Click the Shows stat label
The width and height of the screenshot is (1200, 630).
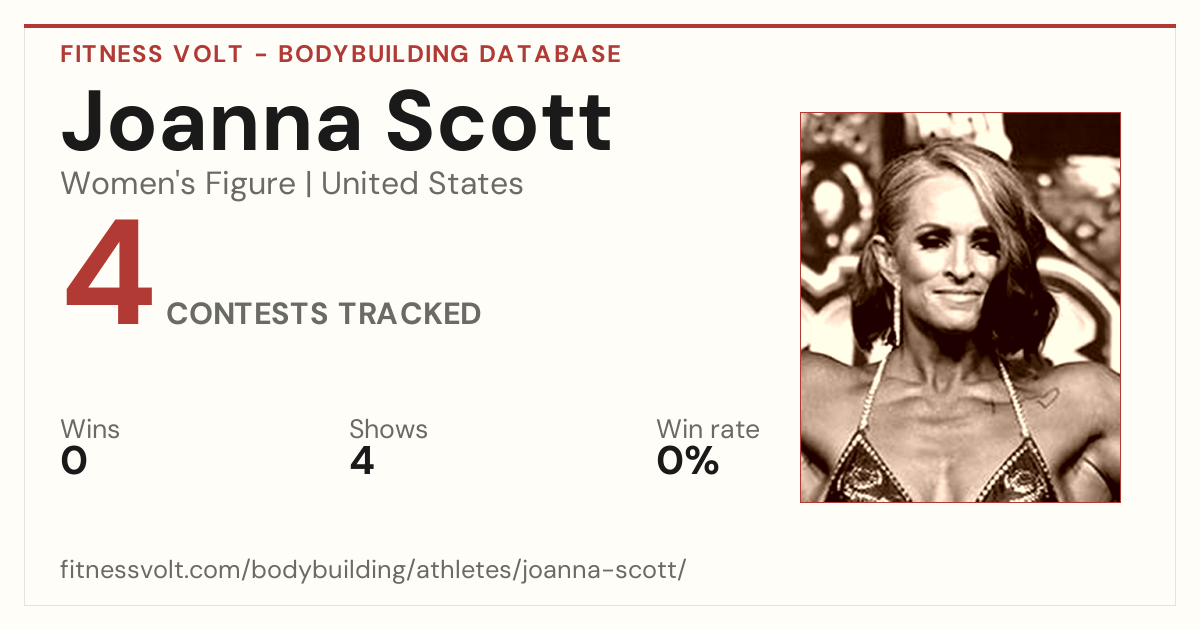click(x=388, y=430)
